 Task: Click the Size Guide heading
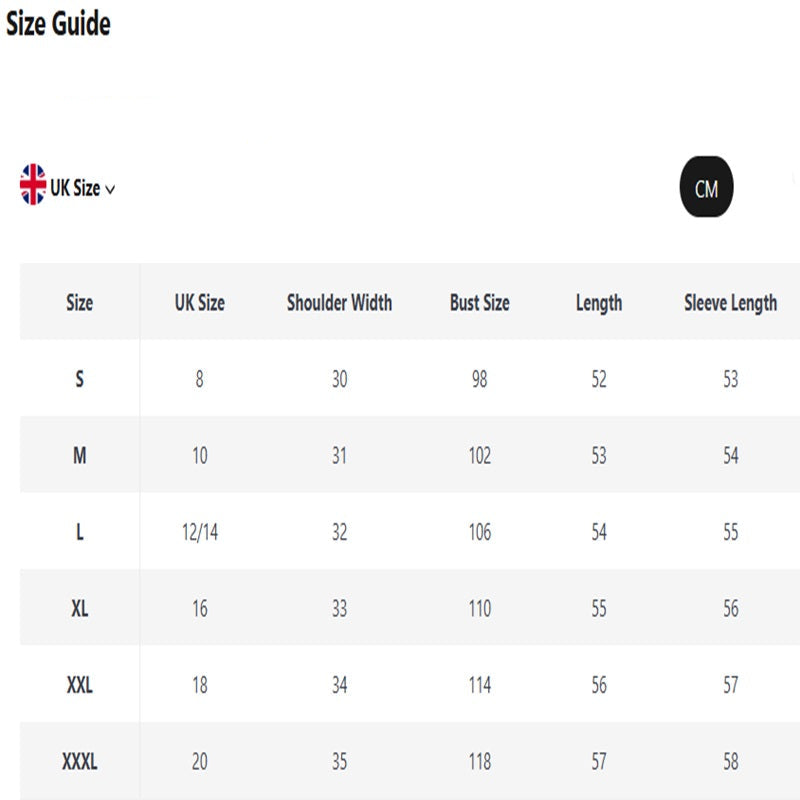pos(59,24)
